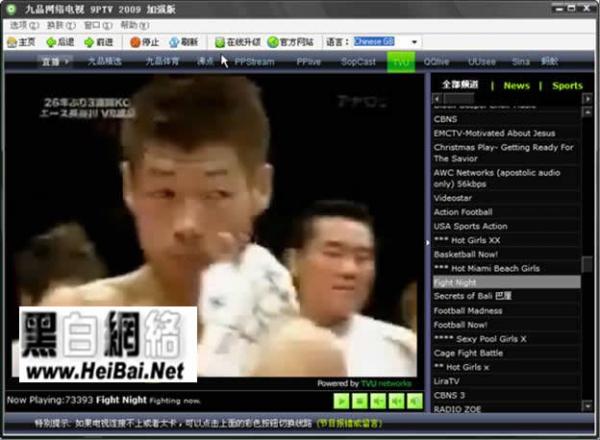Filter channels by Sports
The image size is (600, 440).
click(x=567, y=86)
